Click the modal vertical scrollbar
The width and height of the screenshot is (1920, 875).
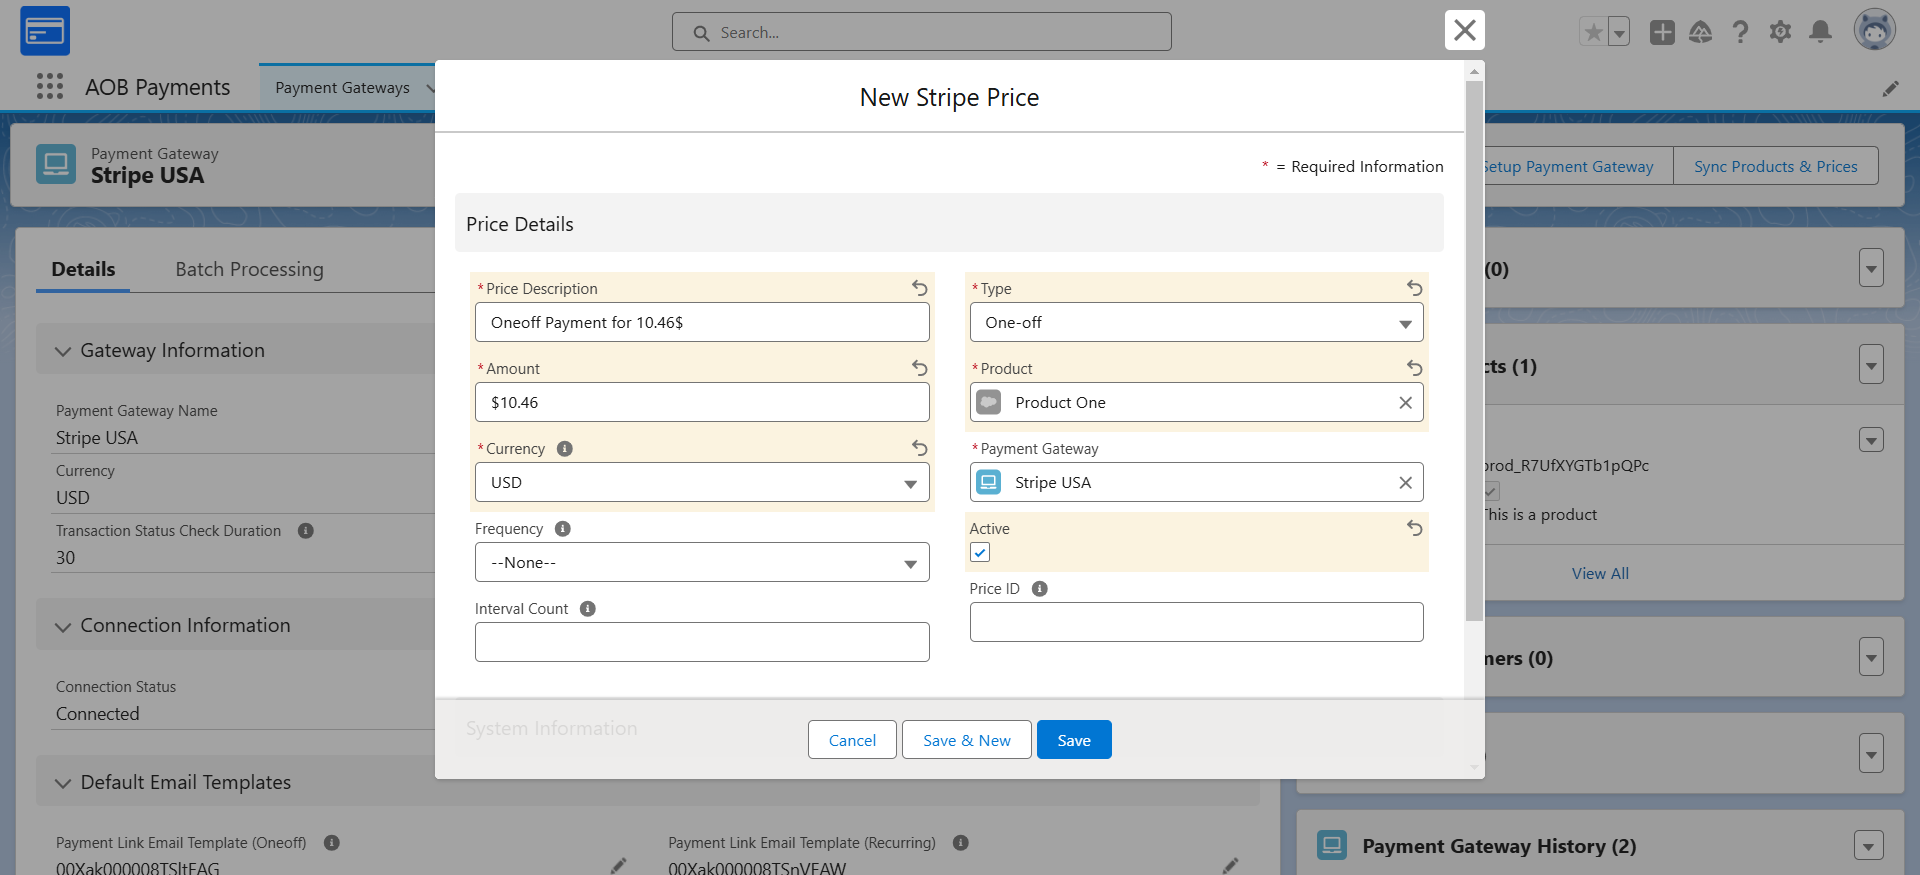1474,350
